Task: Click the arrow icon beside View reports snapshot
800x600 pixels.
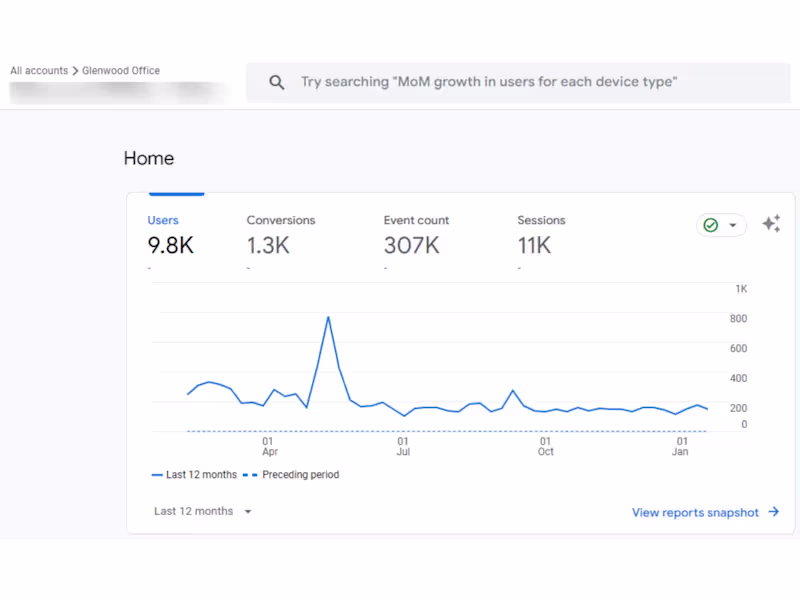Action: tap(774, 512)
